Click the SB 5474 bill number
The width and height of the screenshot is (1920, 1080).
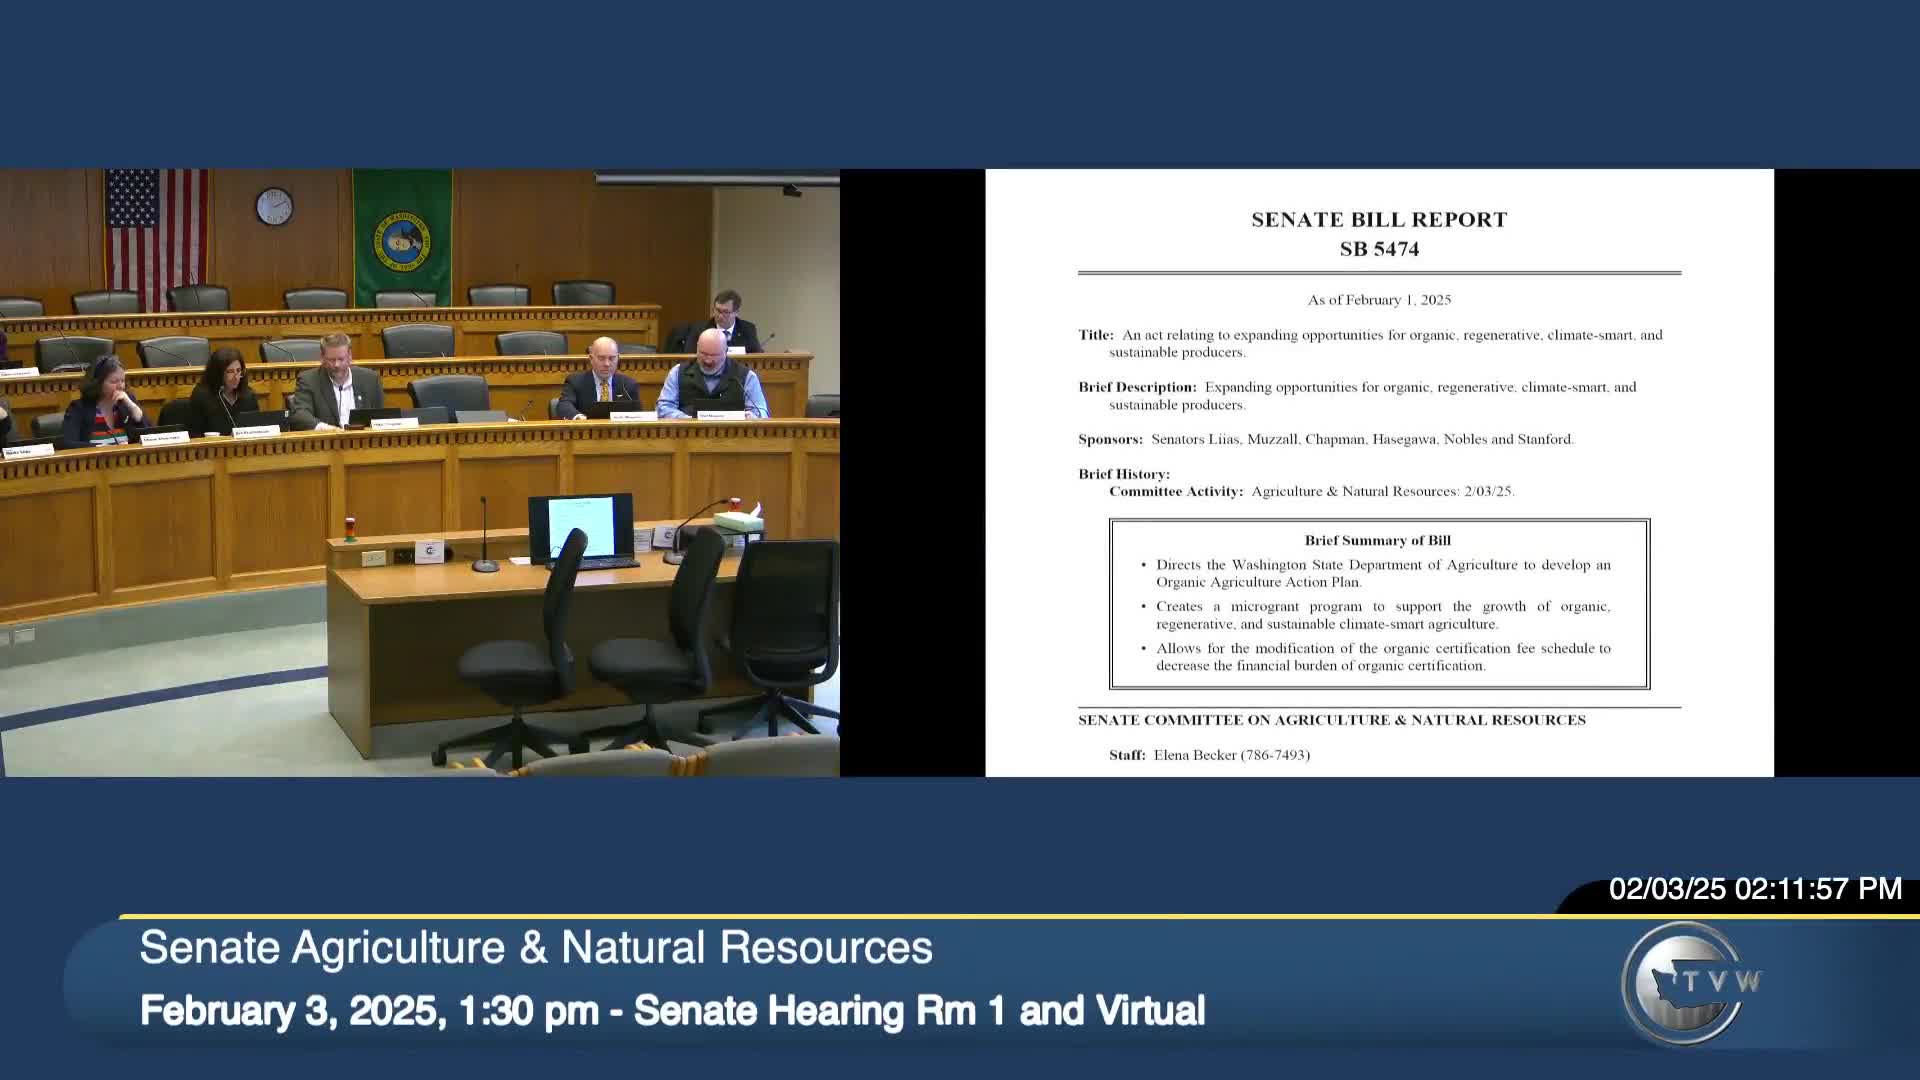[x=1379, y=249]
